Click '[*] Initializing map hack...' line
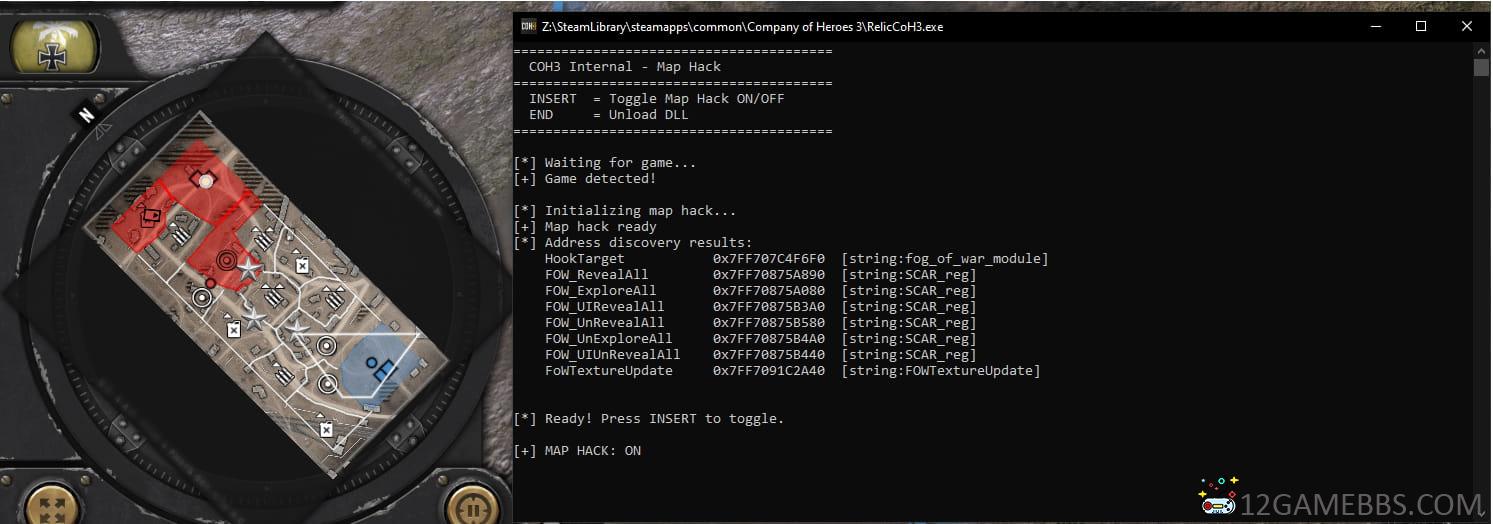1493x524 pixels. (x=625, y=211)
